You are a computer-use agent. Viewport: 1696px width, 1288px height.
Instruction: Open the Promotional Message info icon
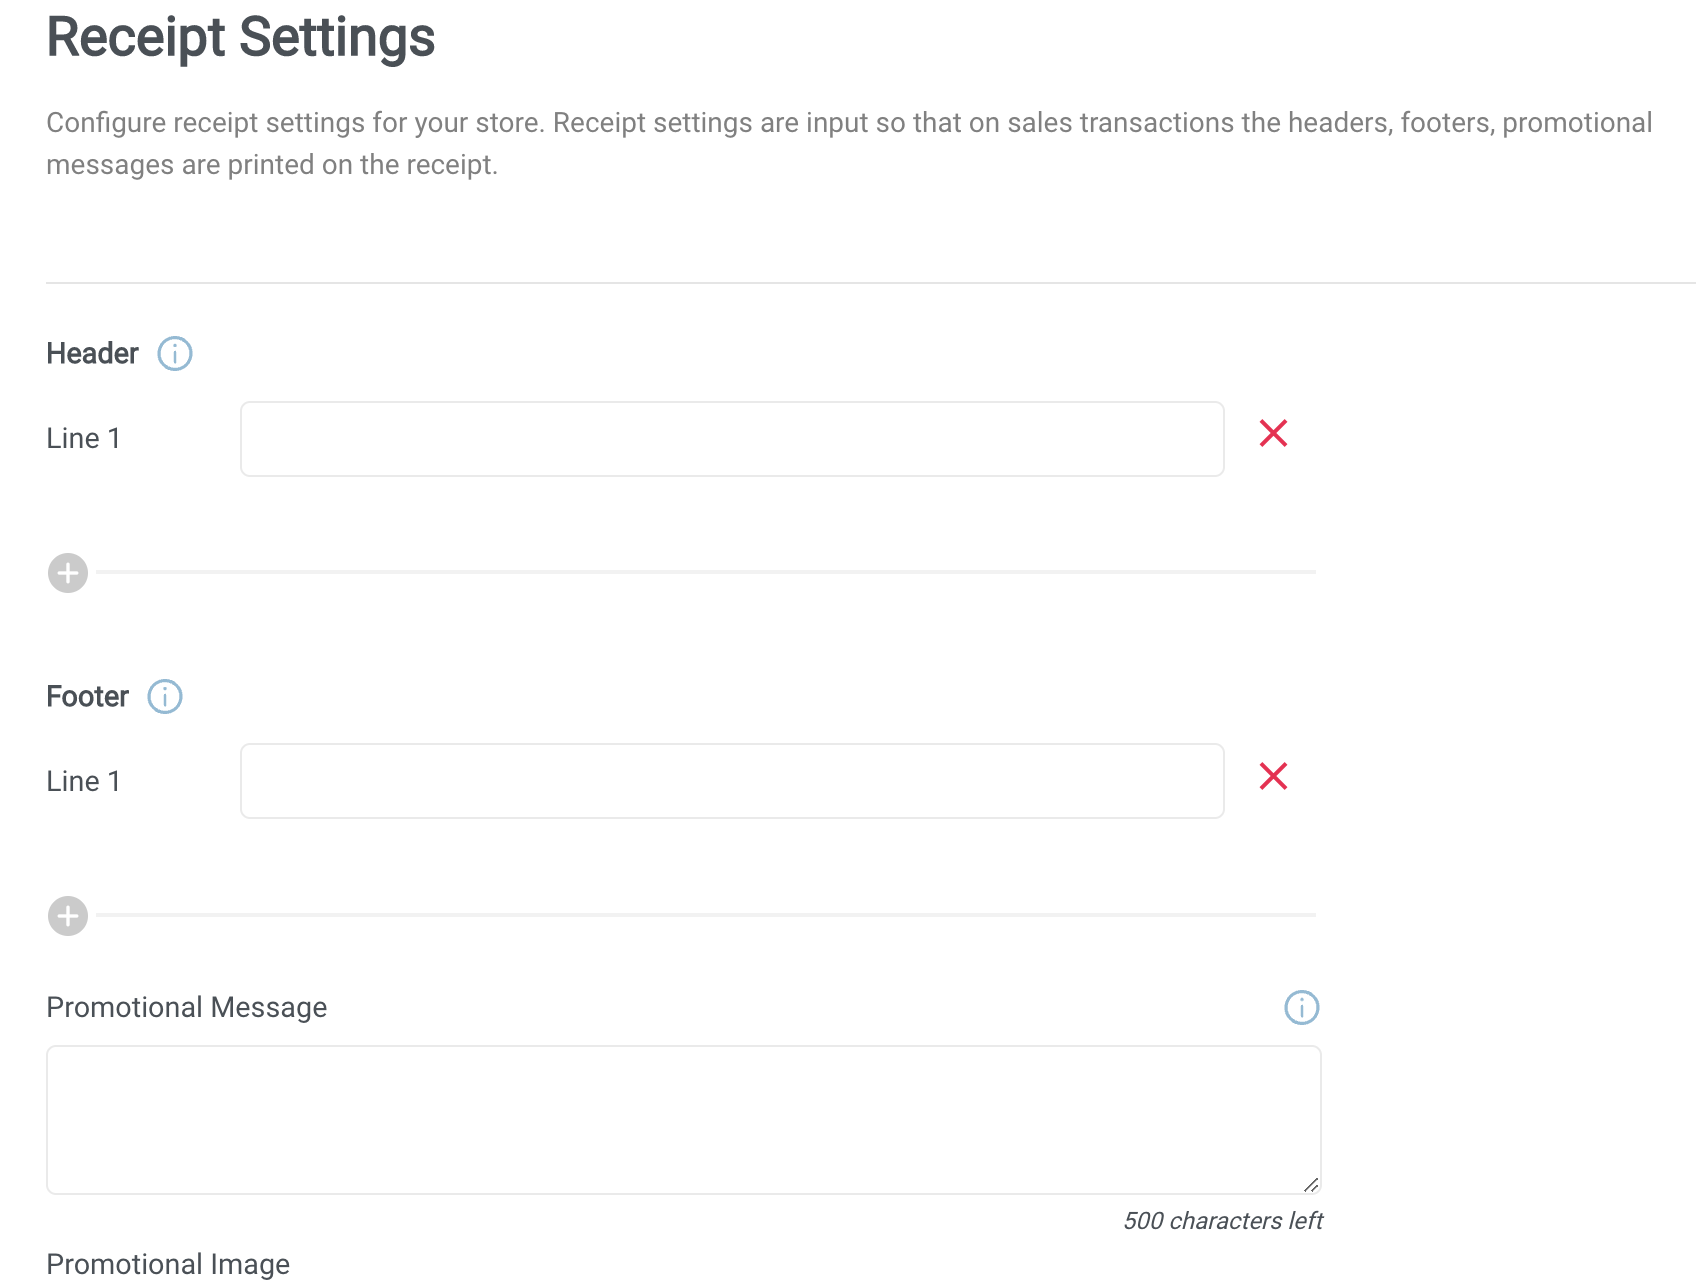1301,1007
